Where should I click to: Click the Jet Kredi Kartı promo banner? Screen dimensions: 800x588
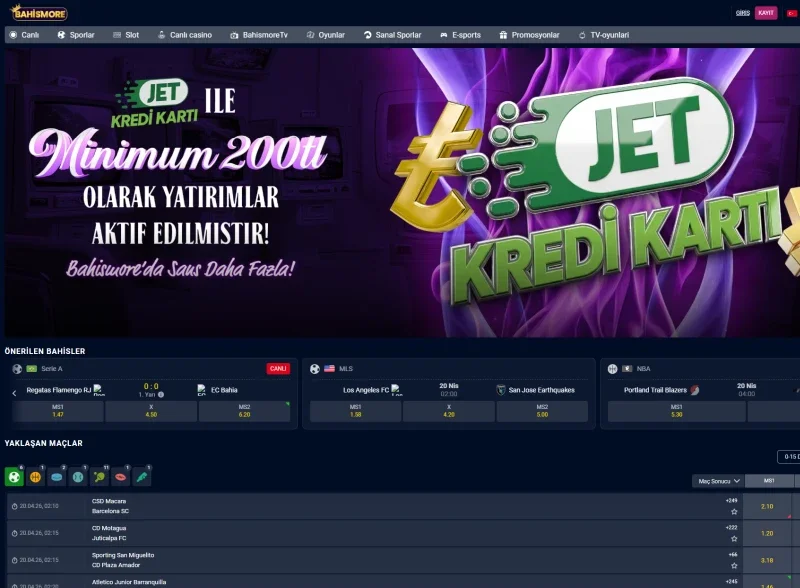[x=402, y=192]
